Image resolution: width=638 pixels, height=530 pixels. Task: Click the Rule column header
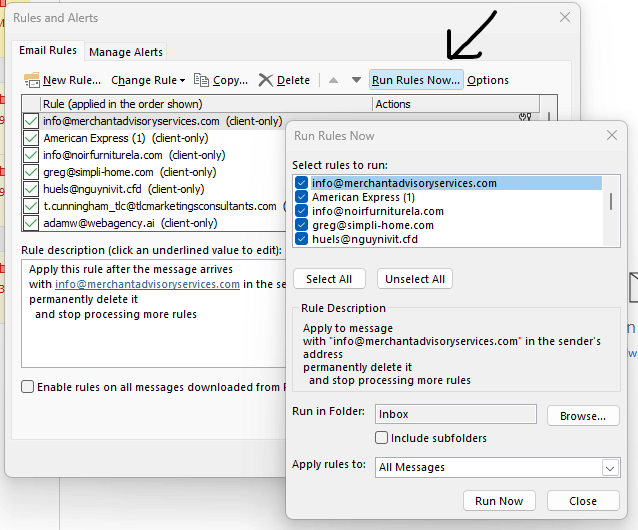pyautogui.click(x=205, y=104)
